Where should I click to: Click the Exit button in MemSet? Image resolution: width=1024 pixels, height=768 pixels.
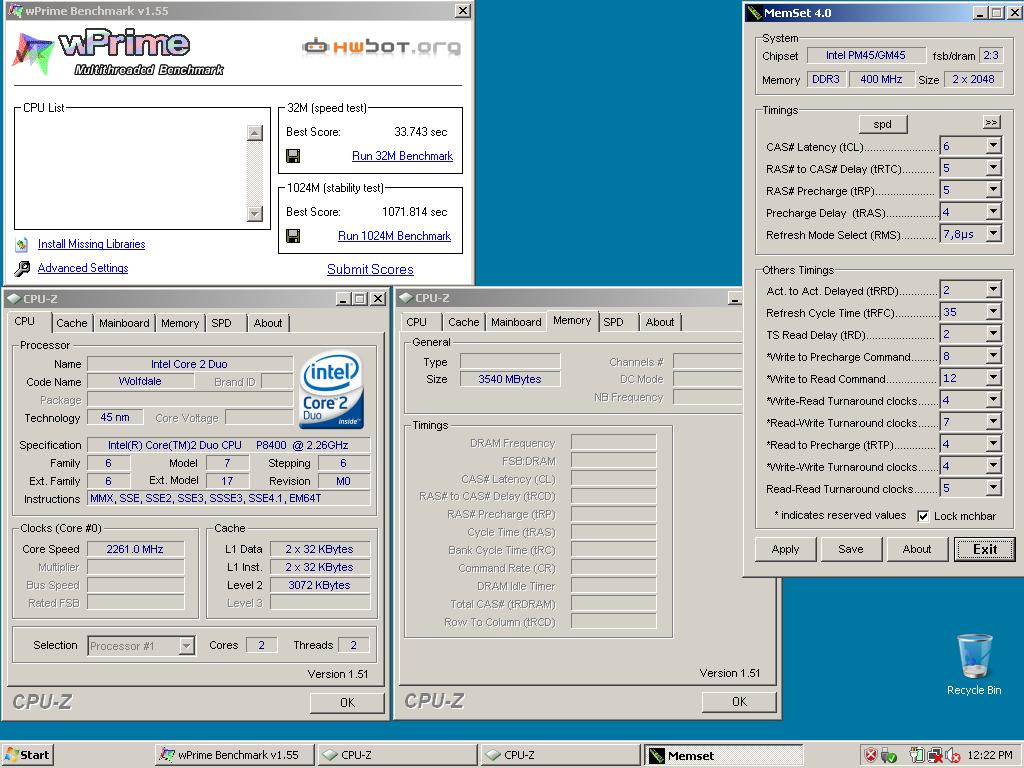pos(985,549)
